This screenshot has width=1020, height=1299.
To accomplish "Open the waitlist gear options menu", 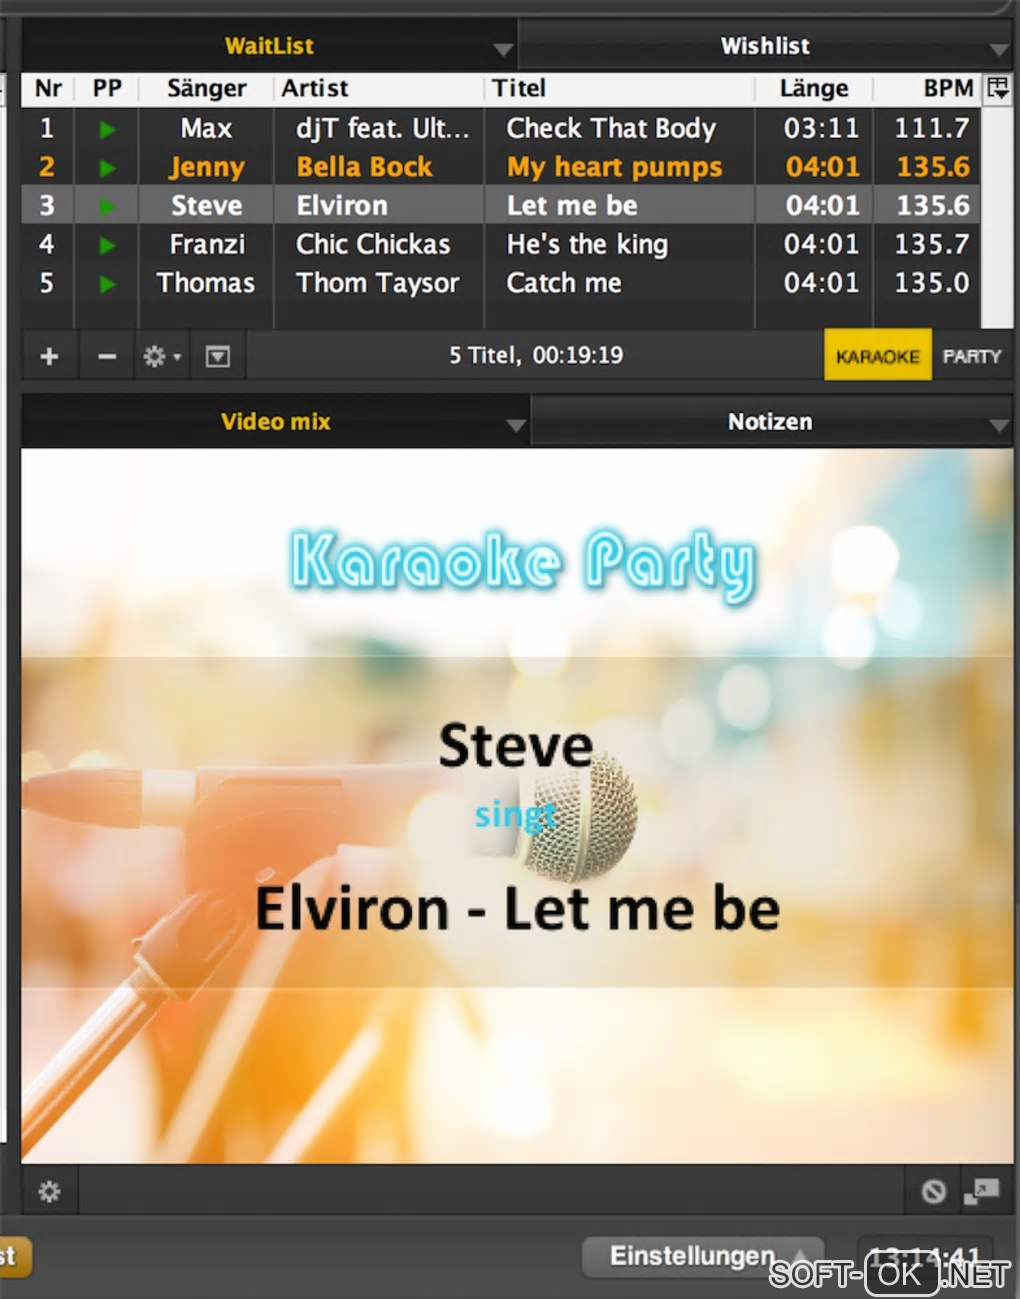I will pyautogui.click(x=161, y=356).
